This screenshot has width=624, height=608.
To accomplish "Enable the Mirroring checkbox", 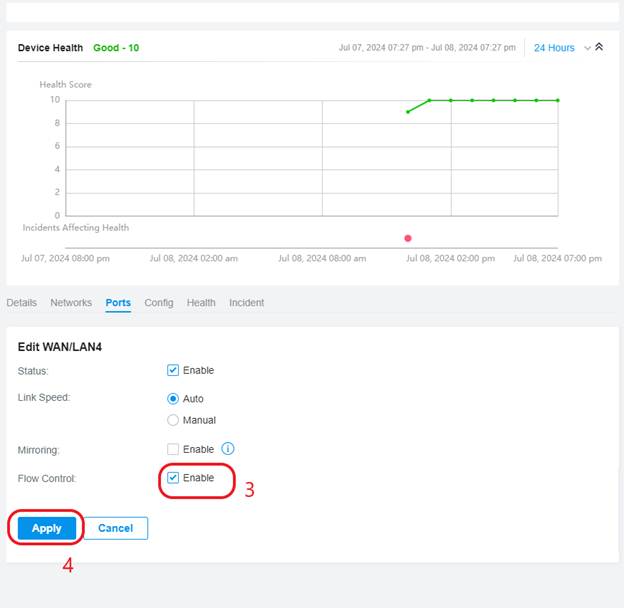I will [x=173, y=449].
